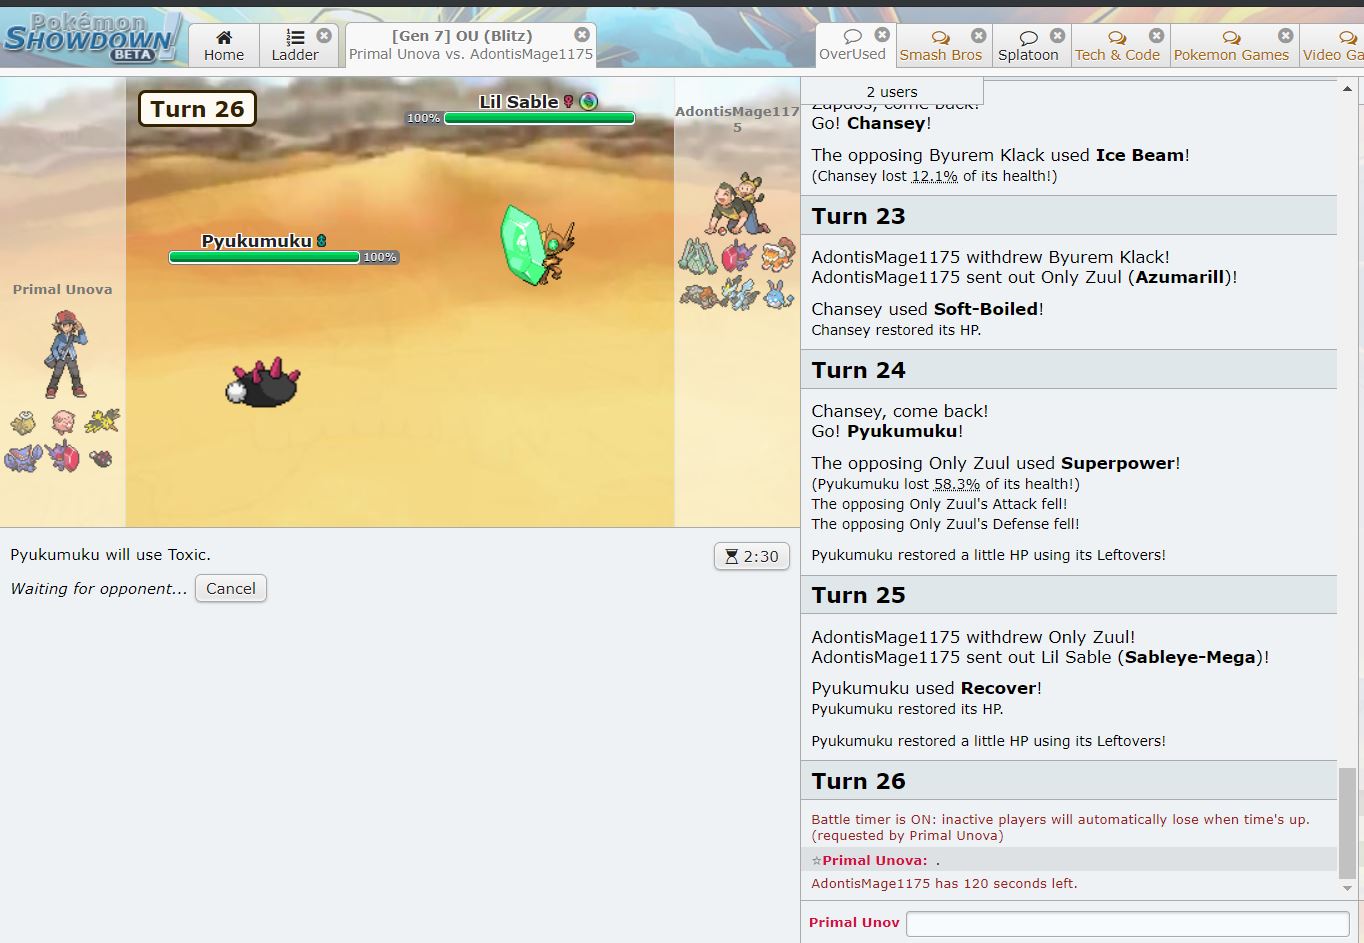The width and height of the screenshot is (1364, 943).
Task: Click orange maned Pokémon icon in opponent's team
Action: (778, 256)
